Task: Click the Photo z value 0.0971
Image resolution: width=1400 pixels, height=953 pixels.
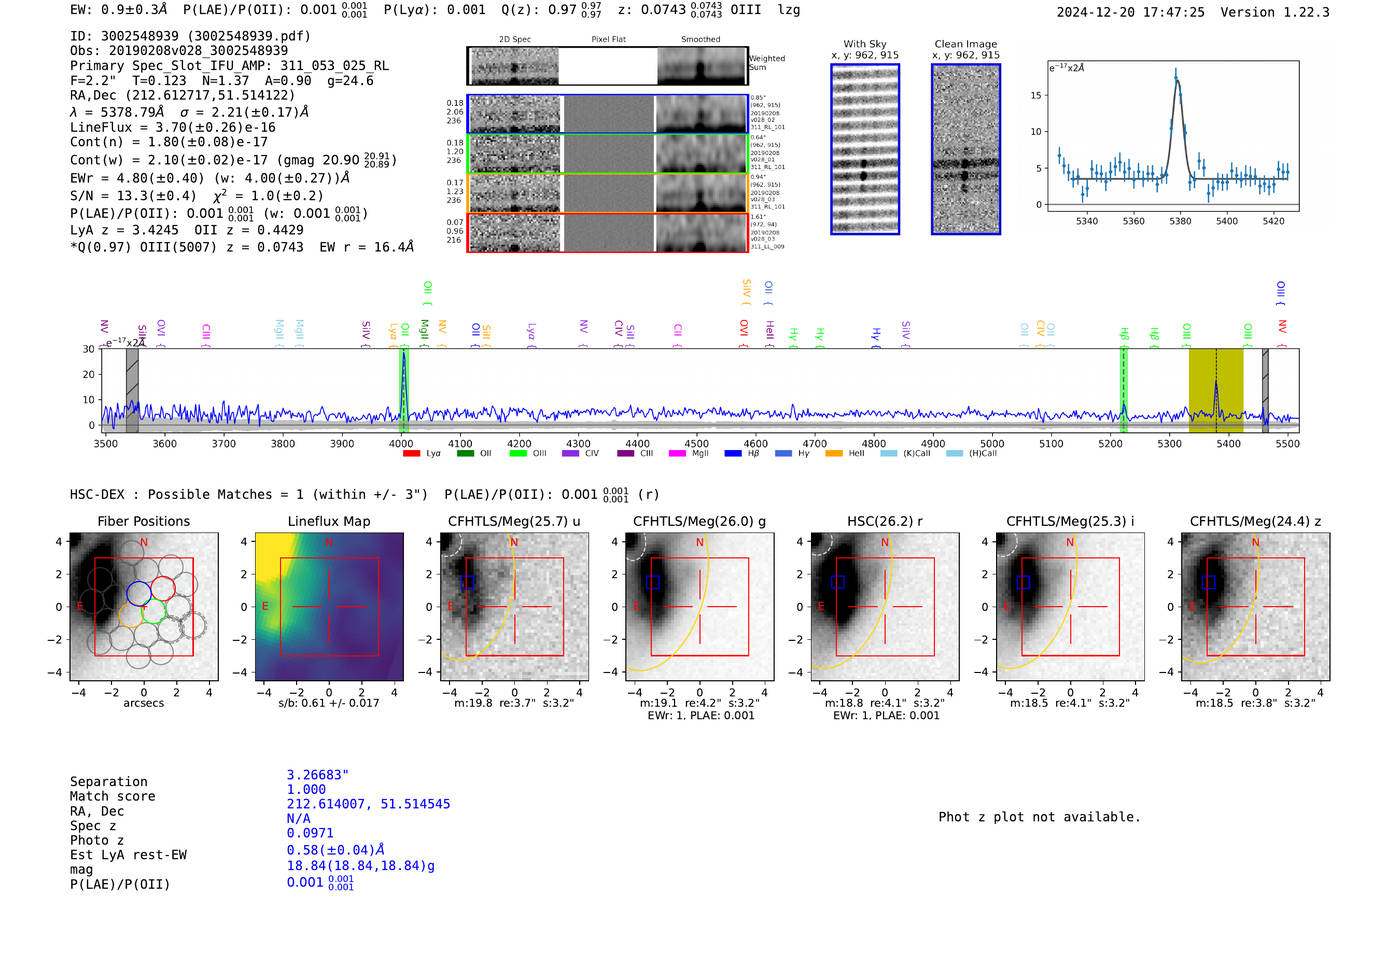Action: pos(310,833)
